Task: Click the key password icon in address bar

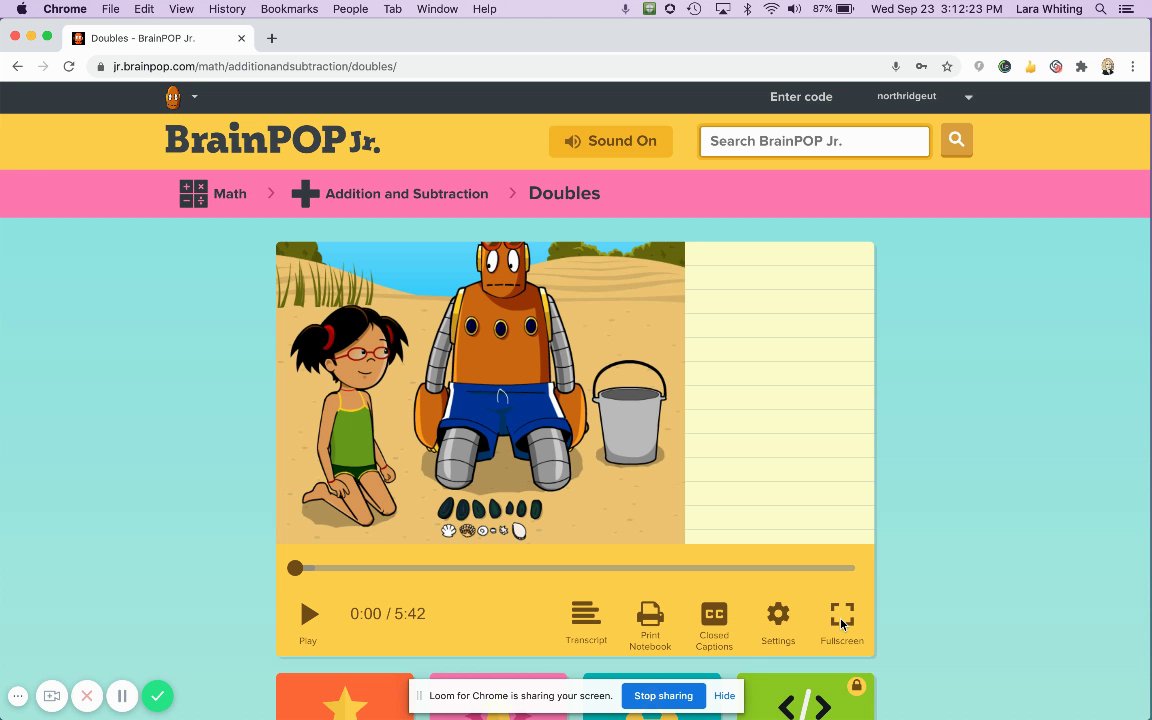Action: point(921,66)
